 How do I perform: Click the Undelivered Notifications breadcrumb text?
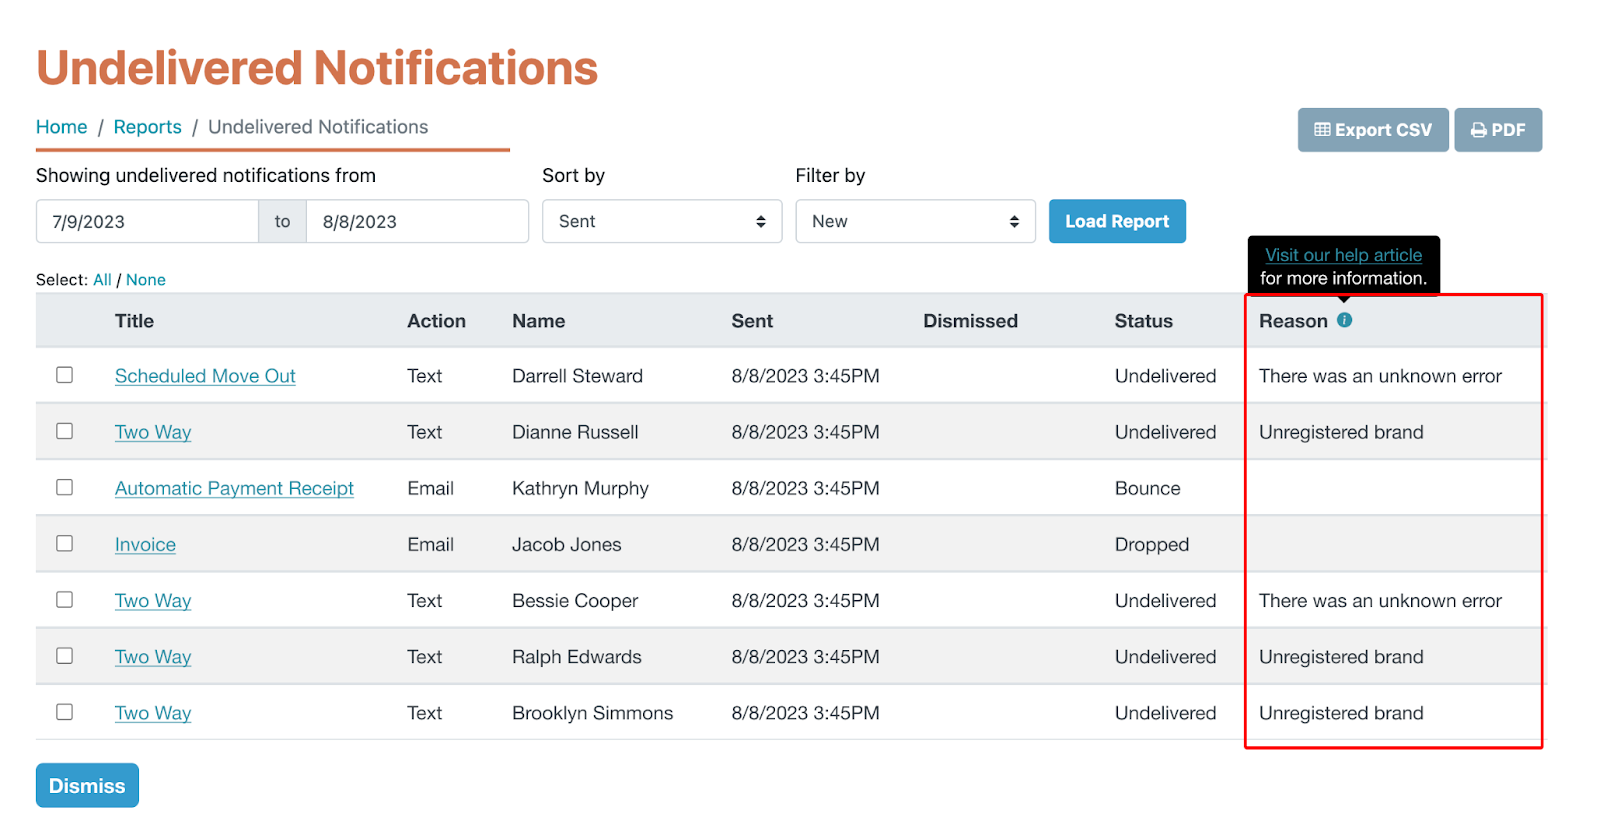[x=318, y=127]
